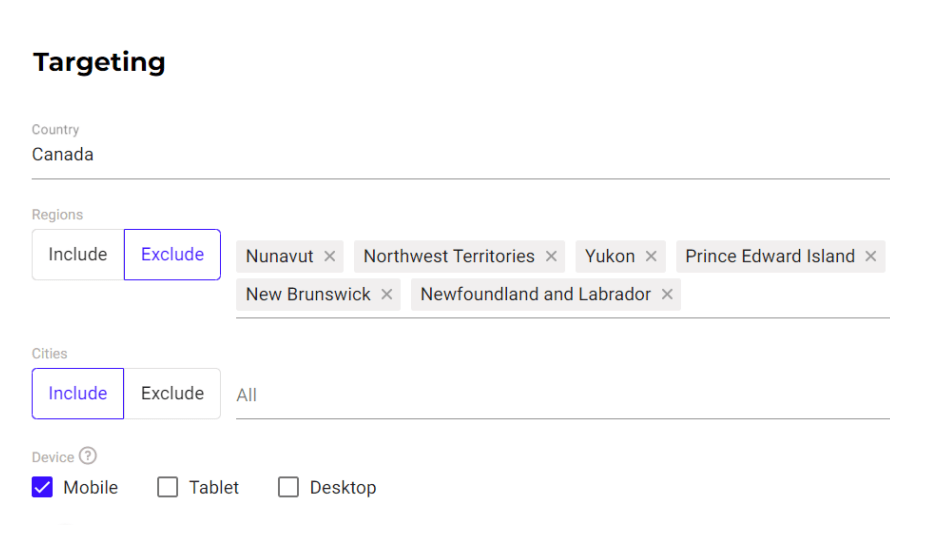Enable the Tablet device checkbox
This screenshot has width=926, height=544.
pyautogui.click(x=168, y=487)
